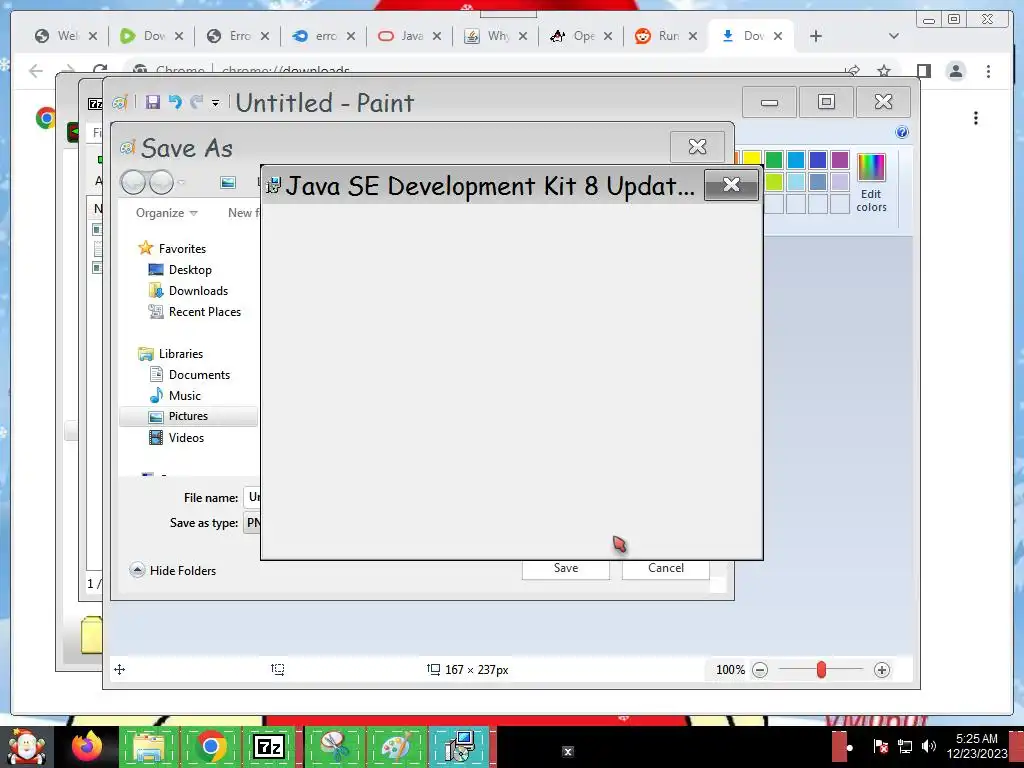This screenshot has height=768, width=1024.
Task: Select Desktop in the Save As navigation pane
Action: point(180,270)
